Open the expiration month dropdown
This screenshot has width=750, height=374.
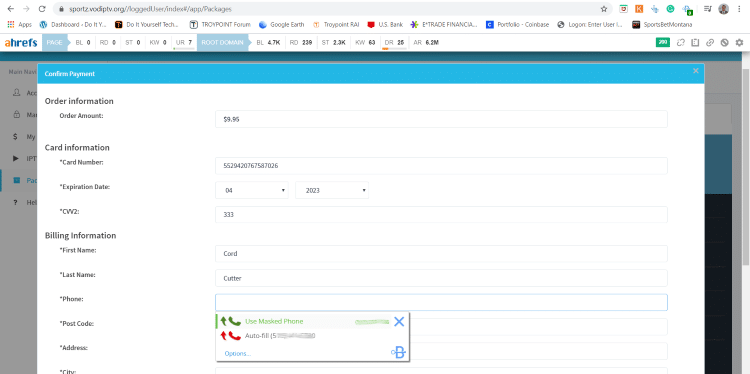click(252, 190)
